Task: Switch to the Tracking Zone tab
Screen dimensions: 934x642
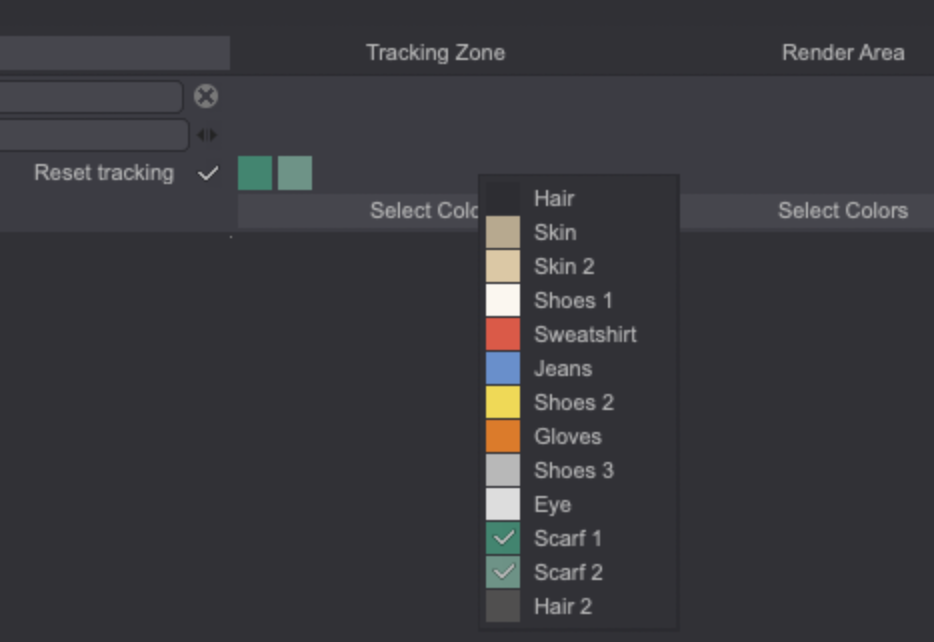Action: pos(435,52)
